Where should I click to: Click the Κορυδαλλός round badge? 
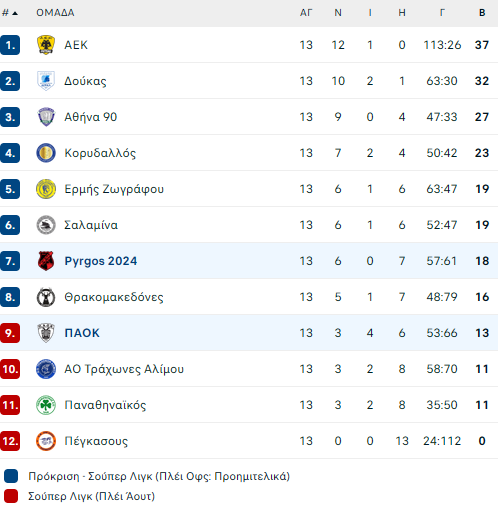pos(46,153)
